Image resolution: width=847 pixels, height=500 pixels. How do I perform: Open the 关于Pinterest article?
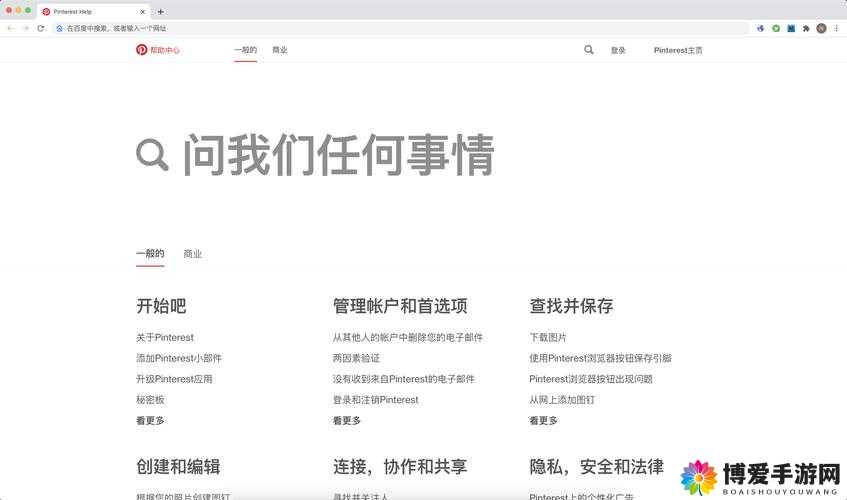[x=165, y=337]
